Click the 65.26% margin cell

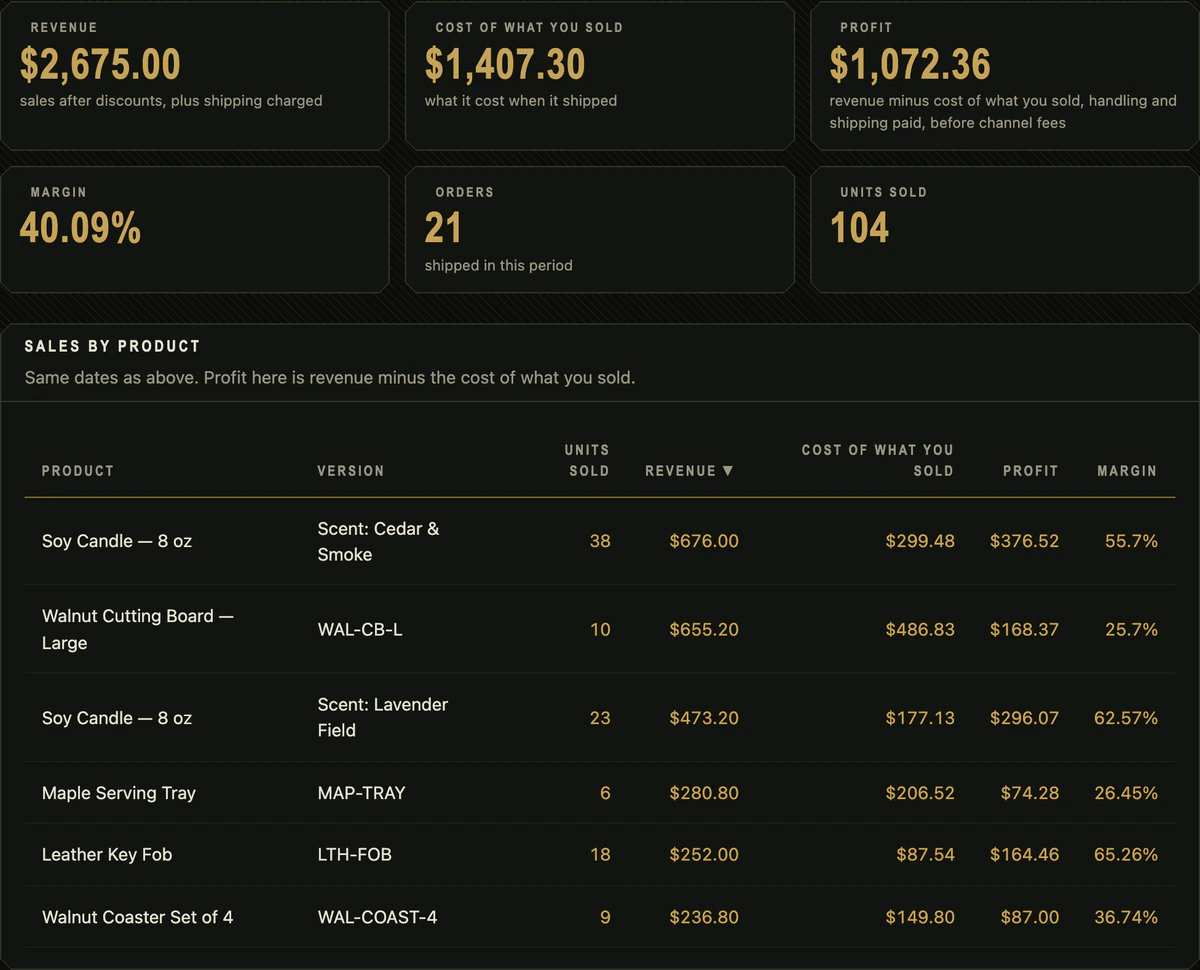pyautogui.click(x=1126, y=855)
